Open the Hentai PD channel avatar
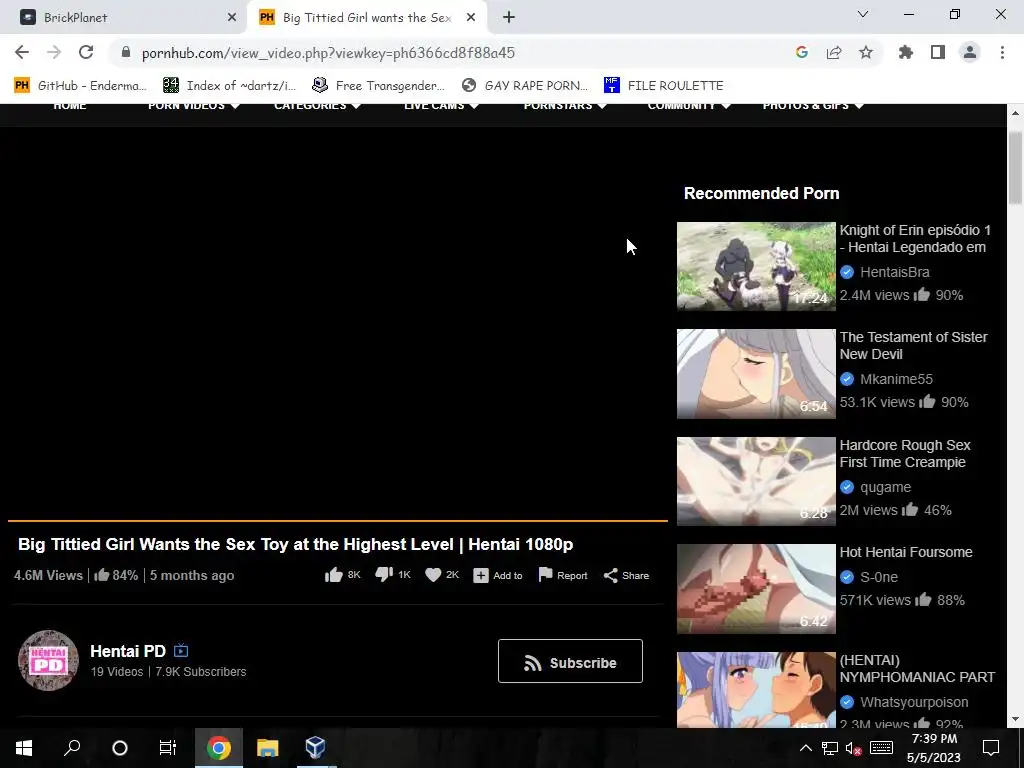This screenshot has width=1024, height=768. click(48, 660)
